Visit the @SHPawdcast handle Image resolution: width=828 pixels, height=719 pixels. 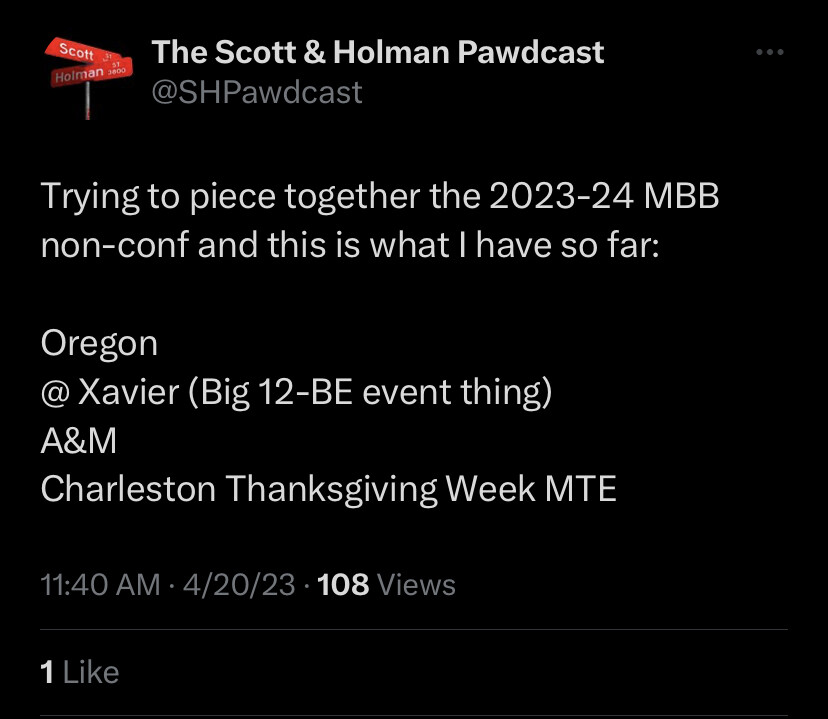(257, 92)
